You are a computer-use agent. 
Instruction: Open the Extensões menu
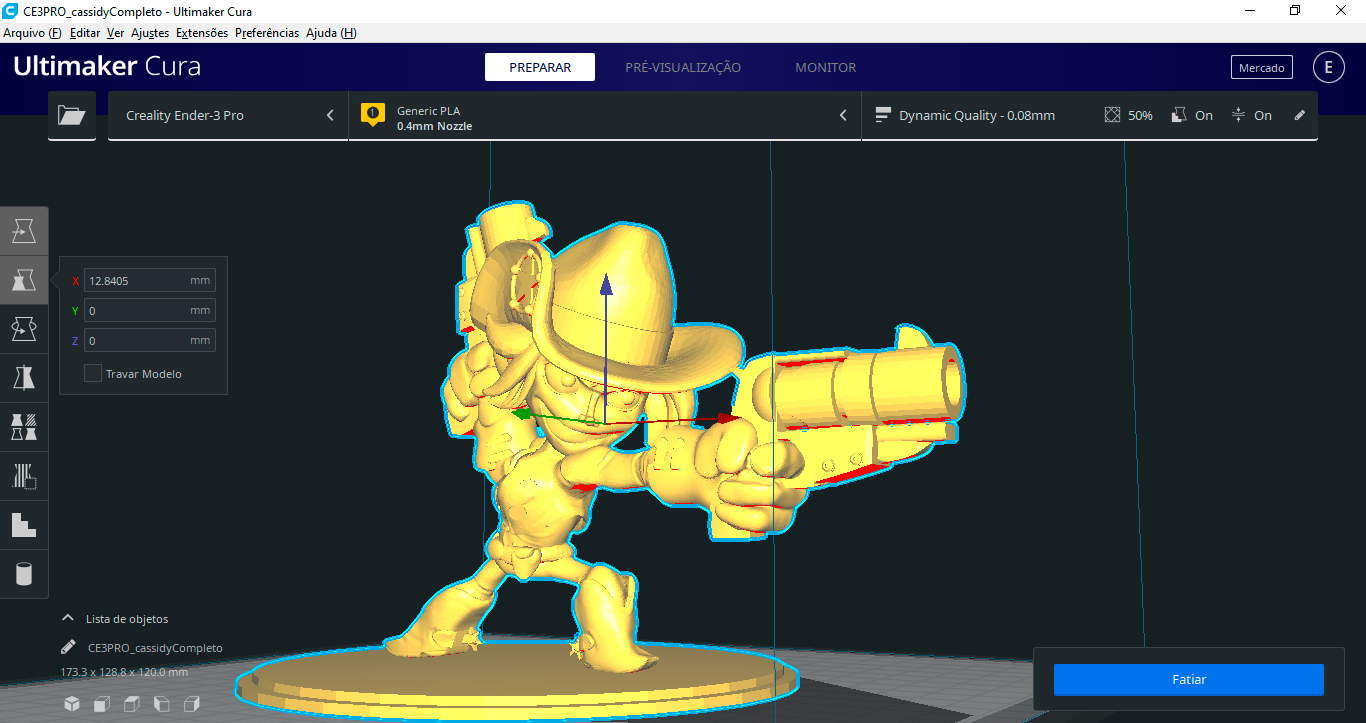point(202,33)
